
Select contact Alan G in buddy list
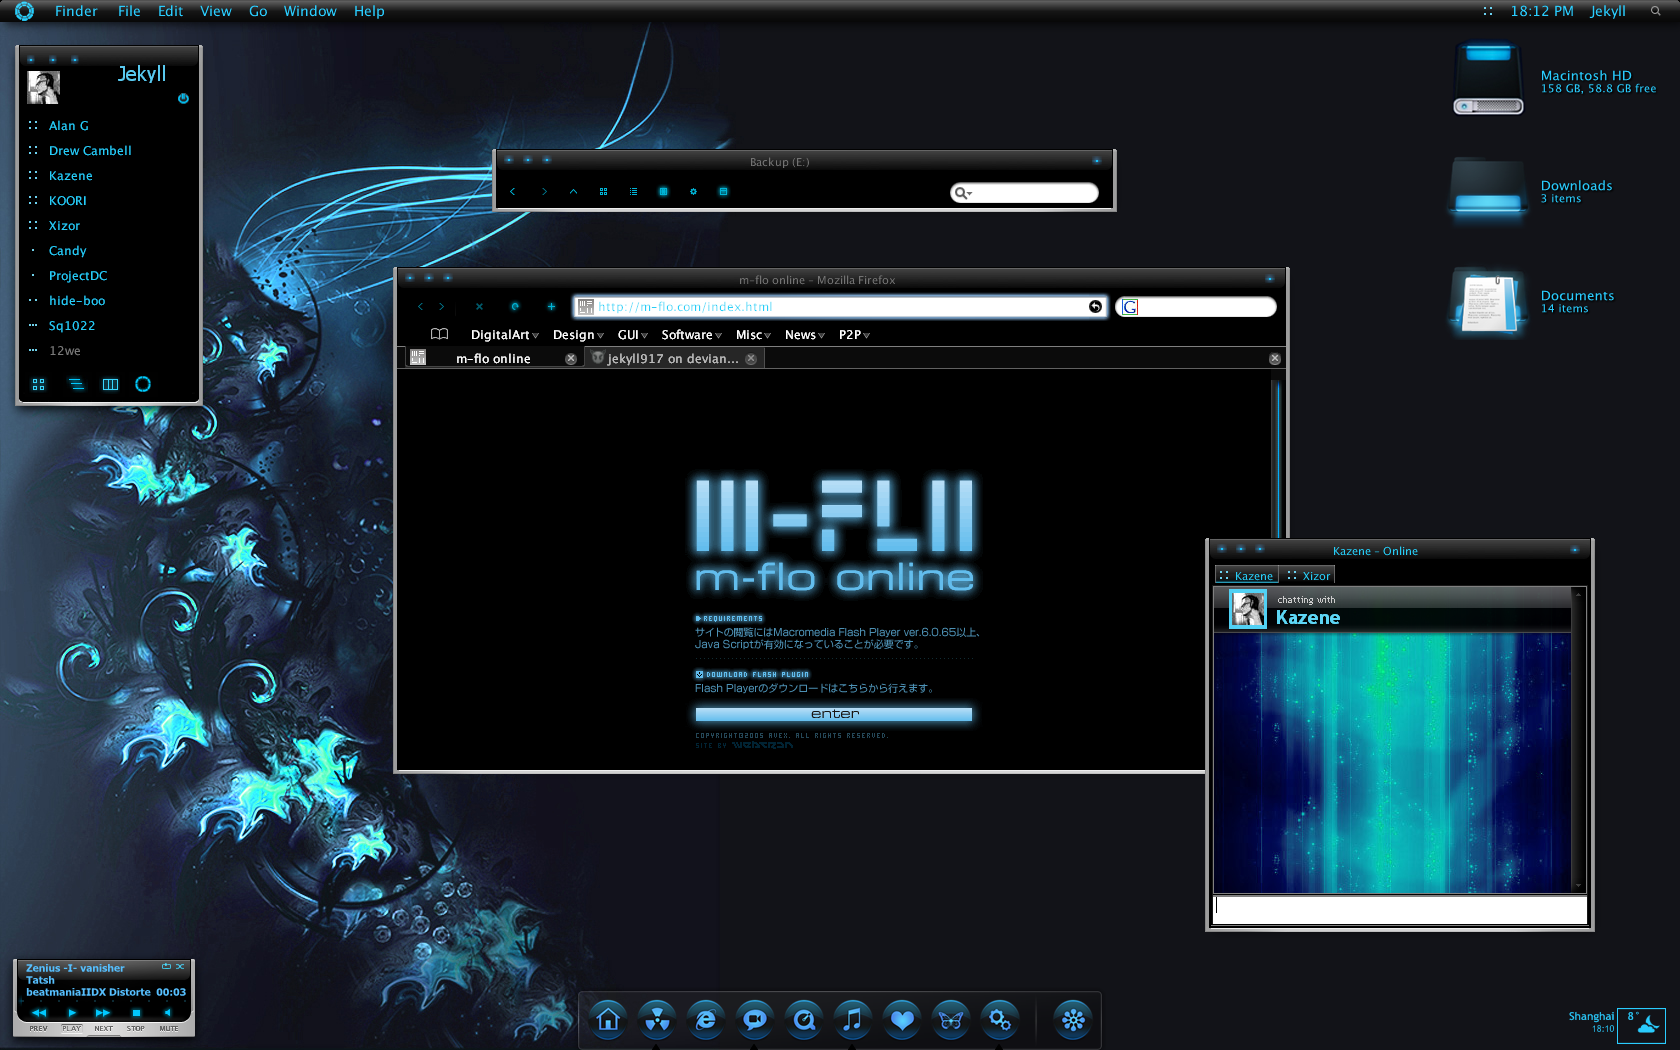(x=69, y=126)
